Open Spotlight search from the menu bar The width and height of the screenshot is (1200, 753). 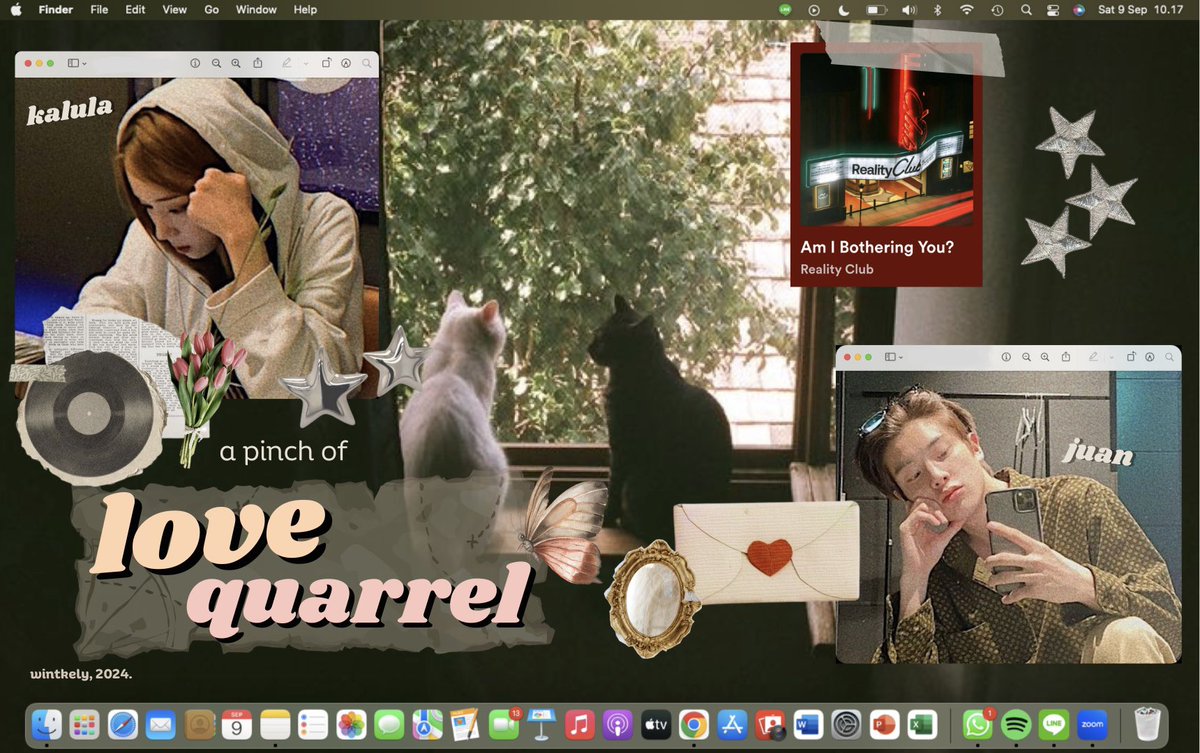pyautogui.click(x=1026, y=10)
